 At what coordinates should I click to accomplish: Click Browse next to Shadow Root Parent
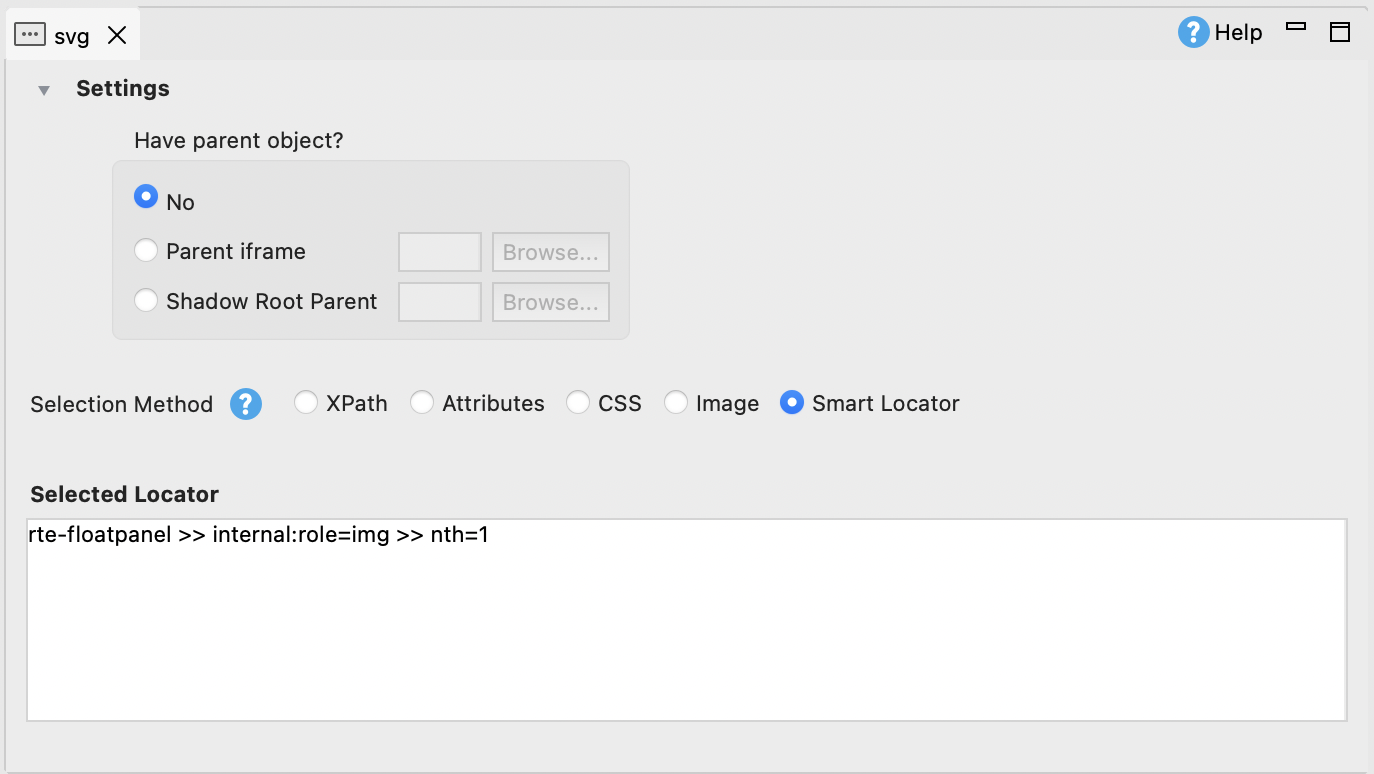click(x=550, y=301)
